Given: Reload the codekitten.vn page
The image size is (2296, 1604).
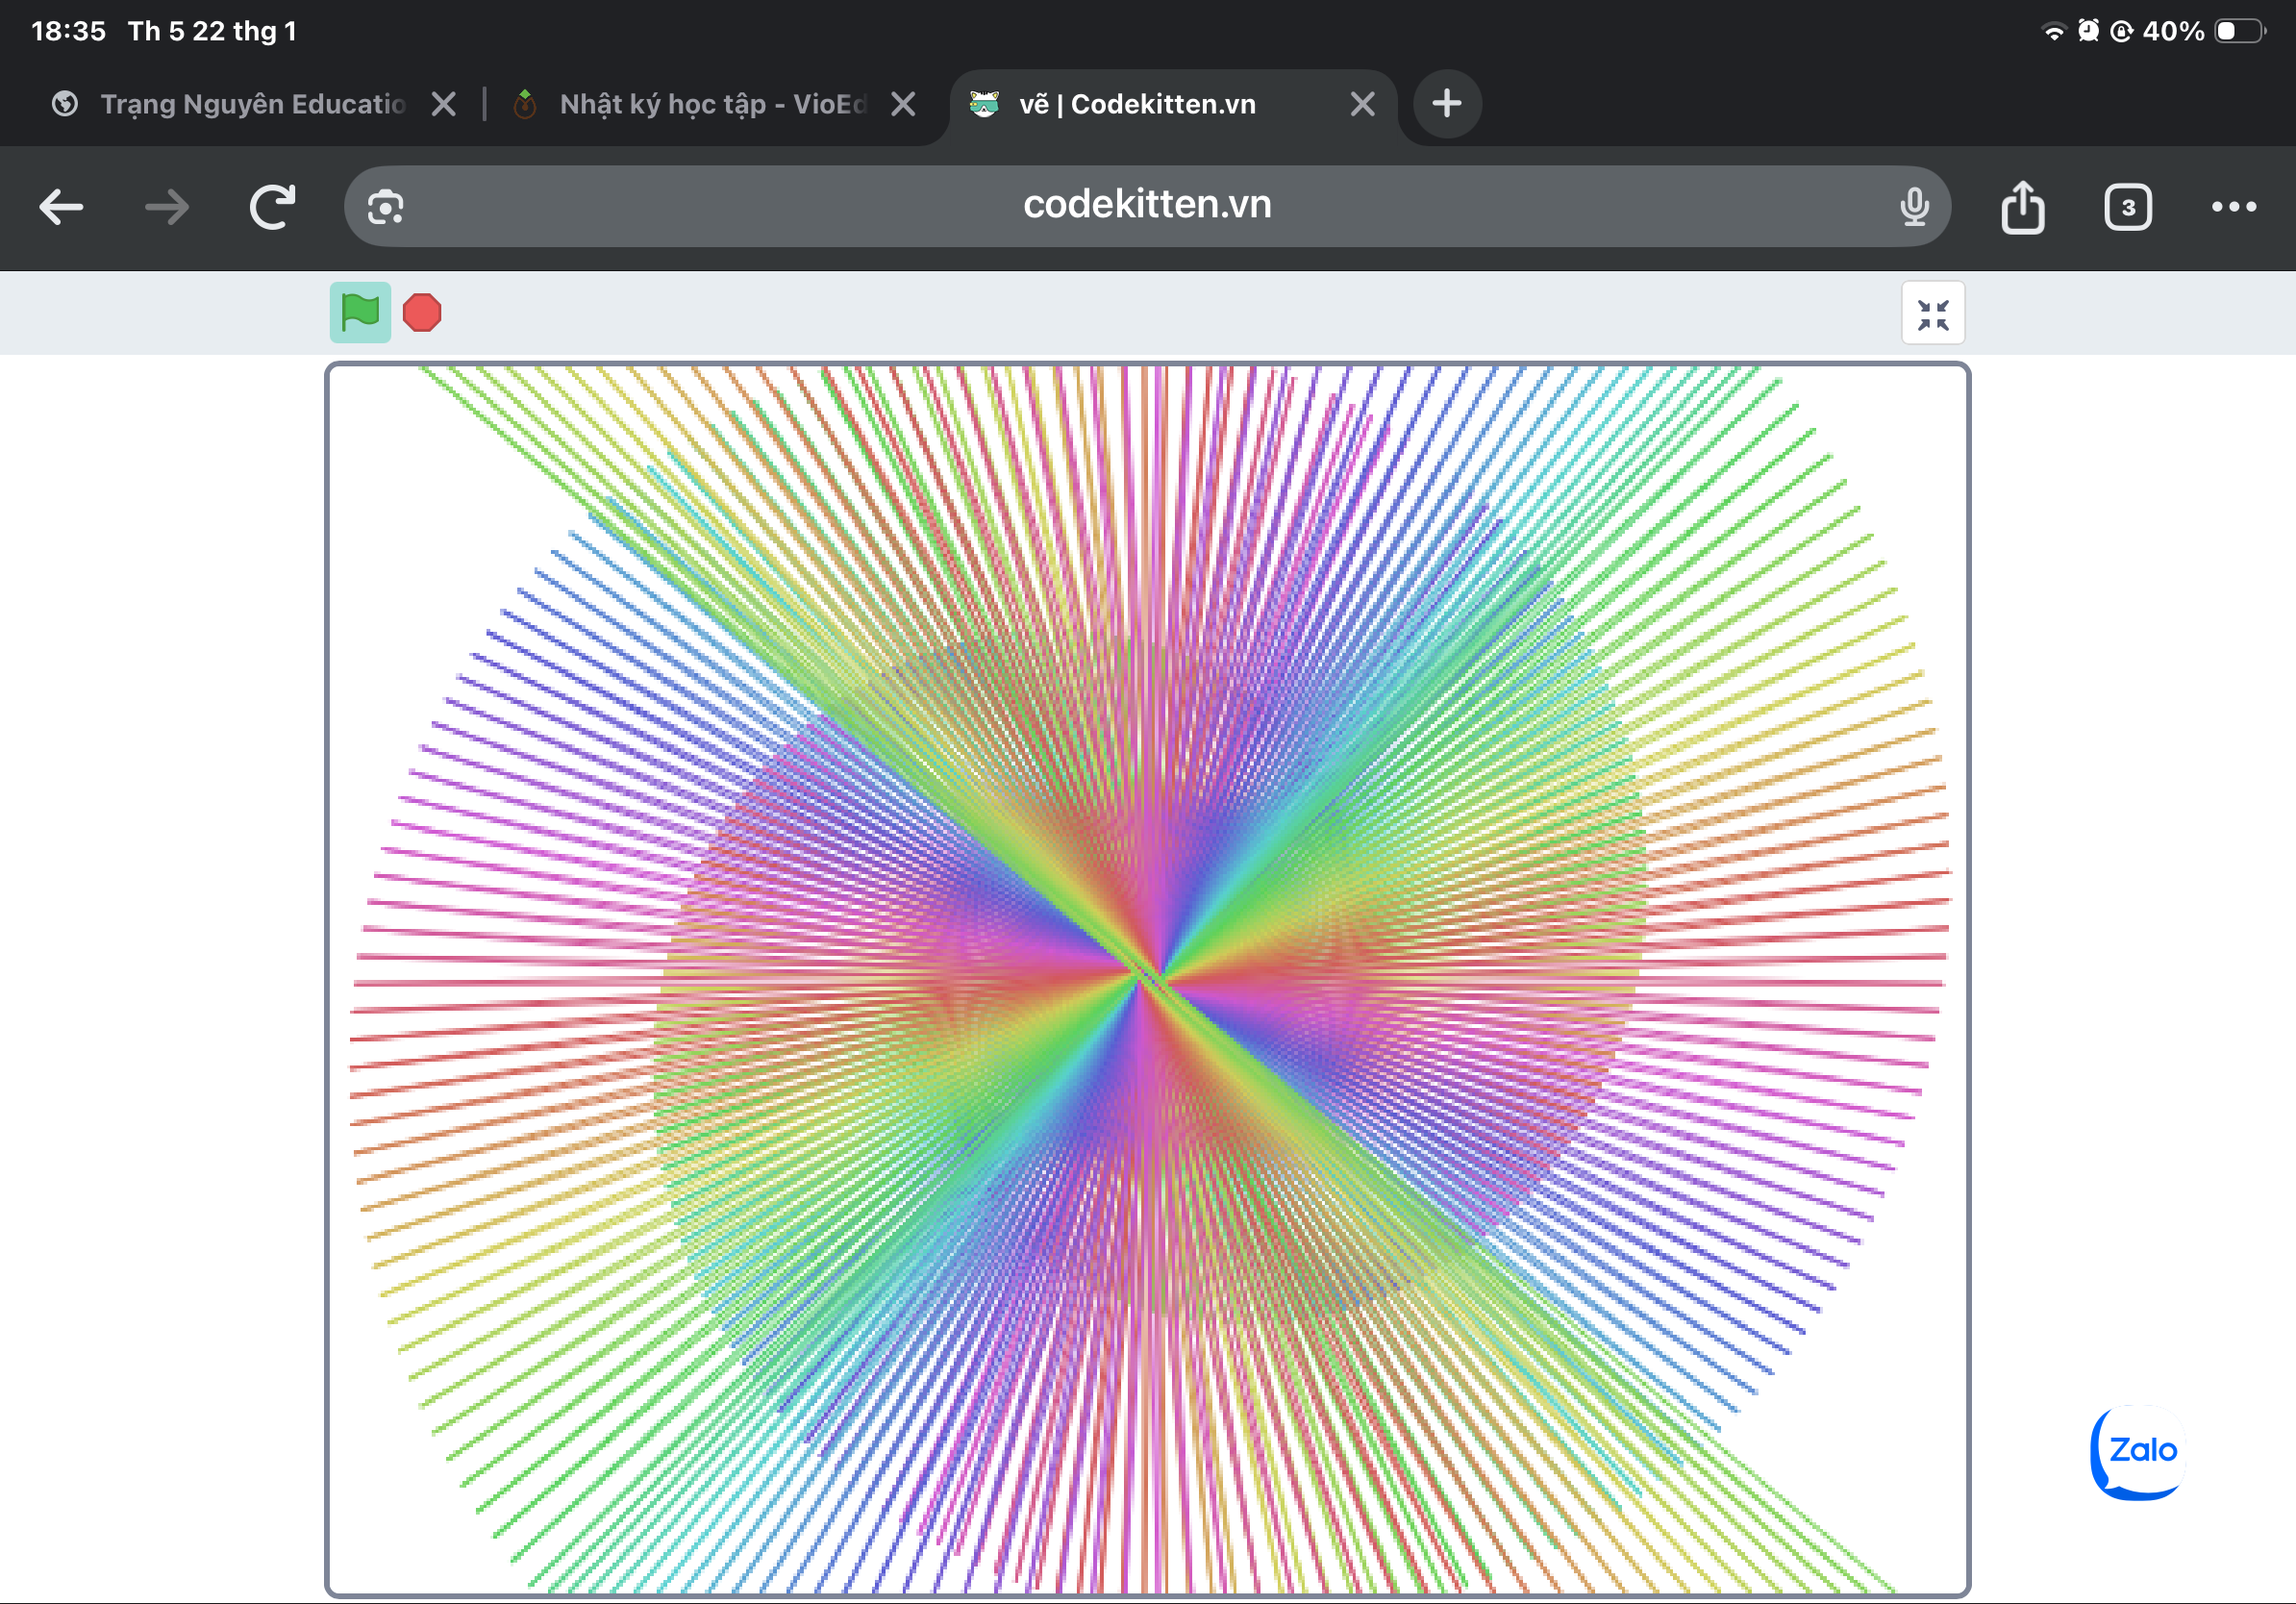Looking at the screenshot, I should click(272, 207).
